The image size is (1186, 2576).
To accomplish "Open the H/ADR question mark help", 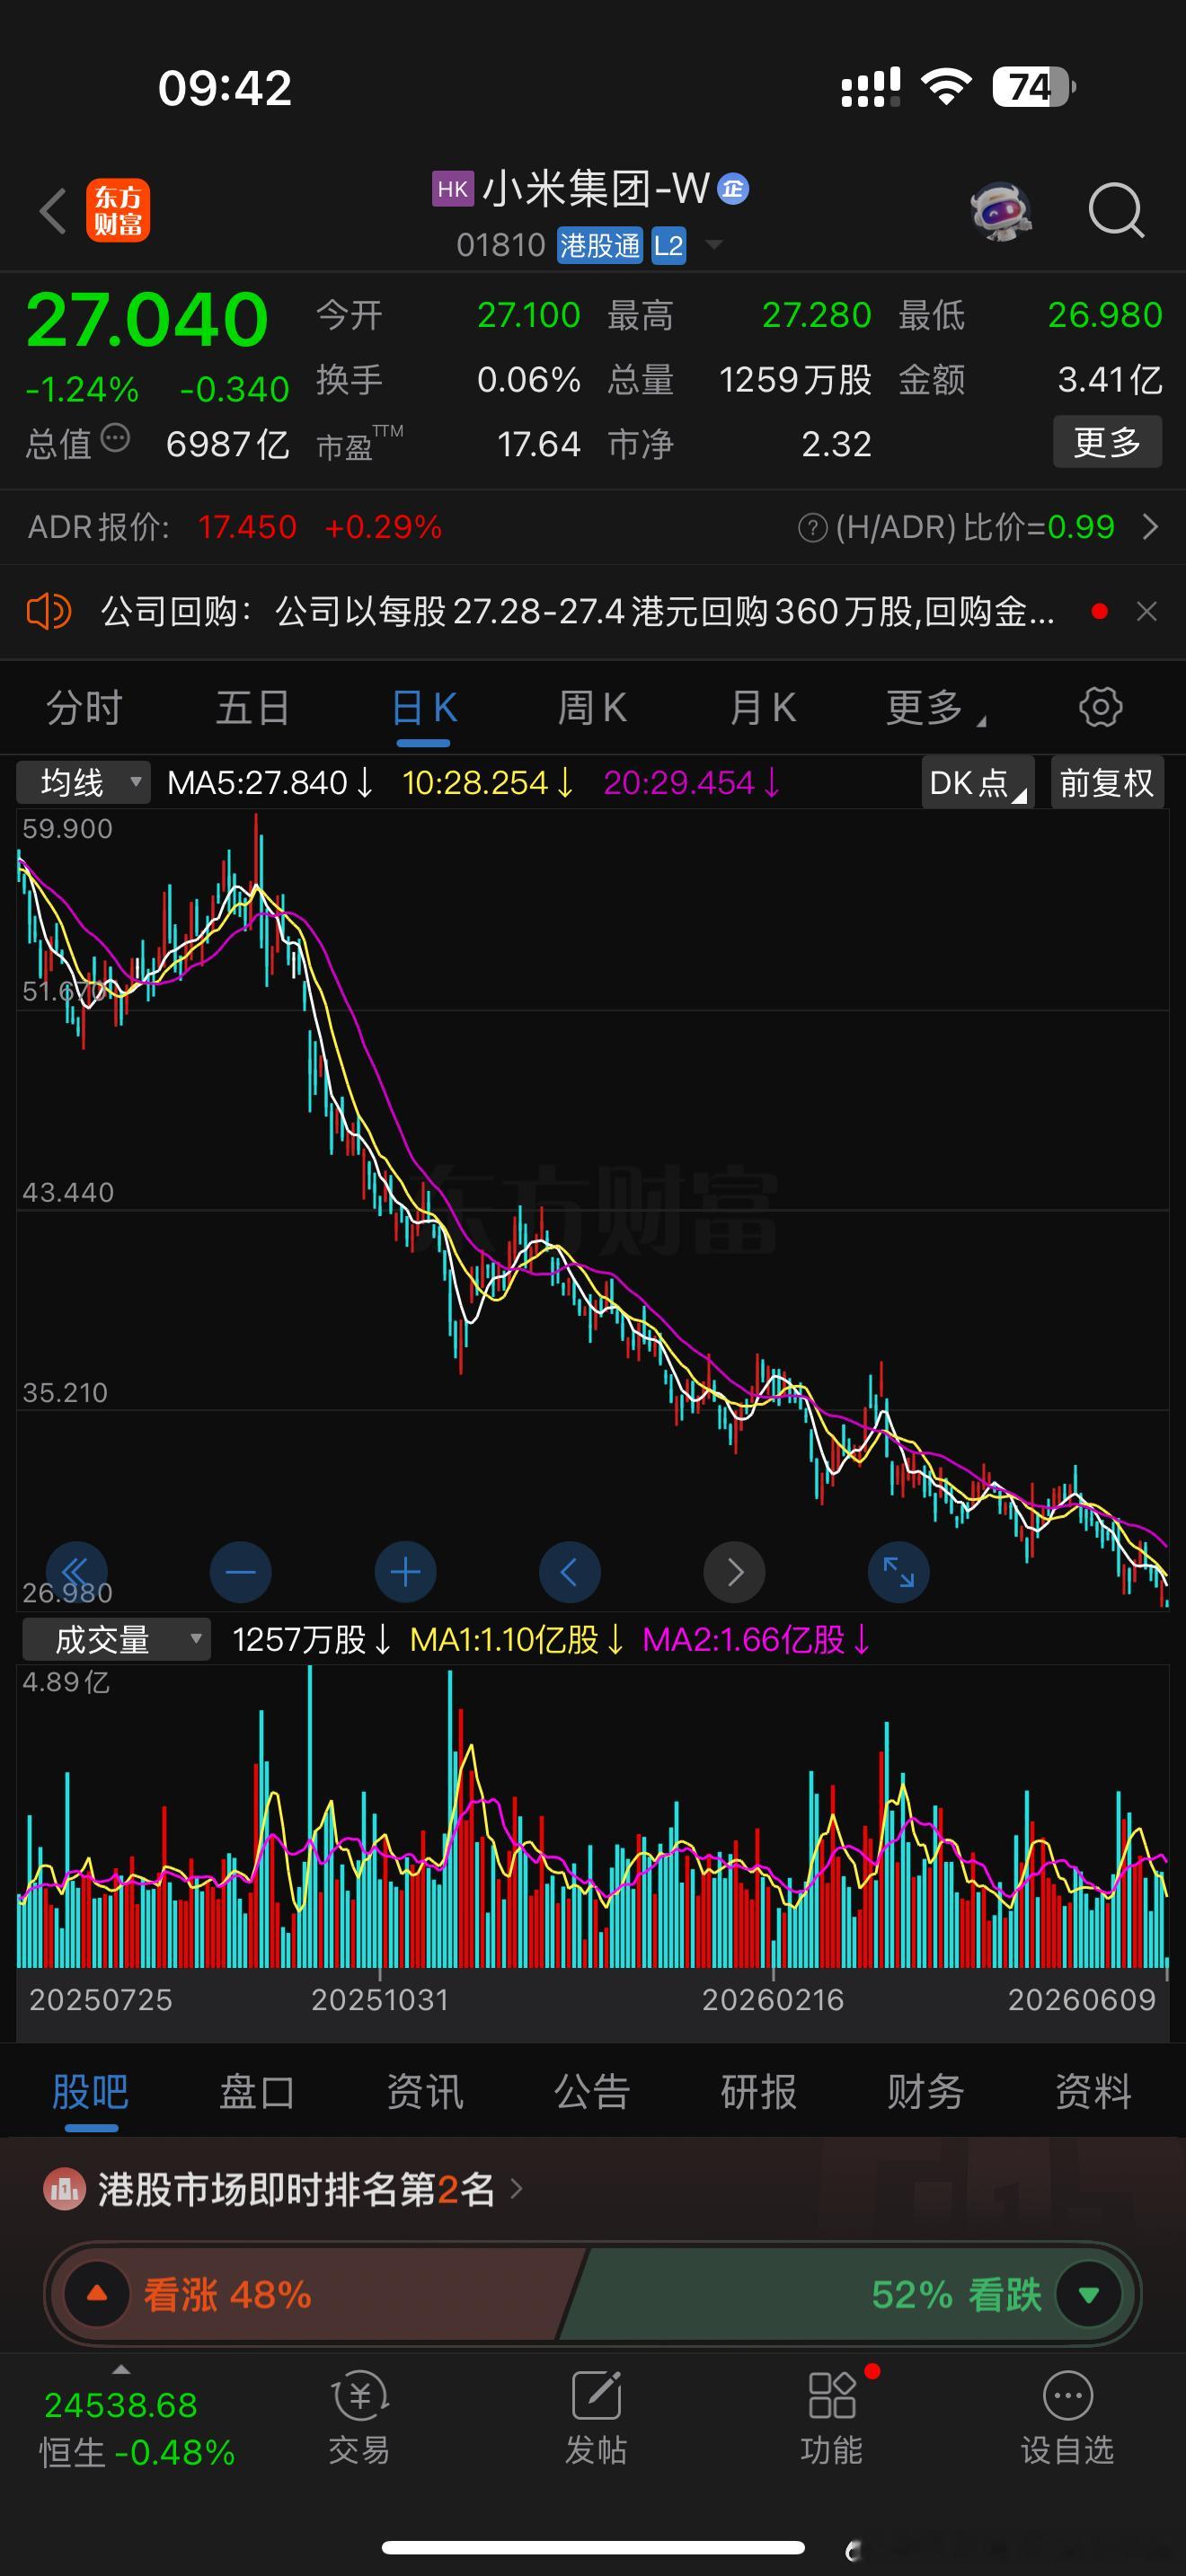I will point(812,527).
